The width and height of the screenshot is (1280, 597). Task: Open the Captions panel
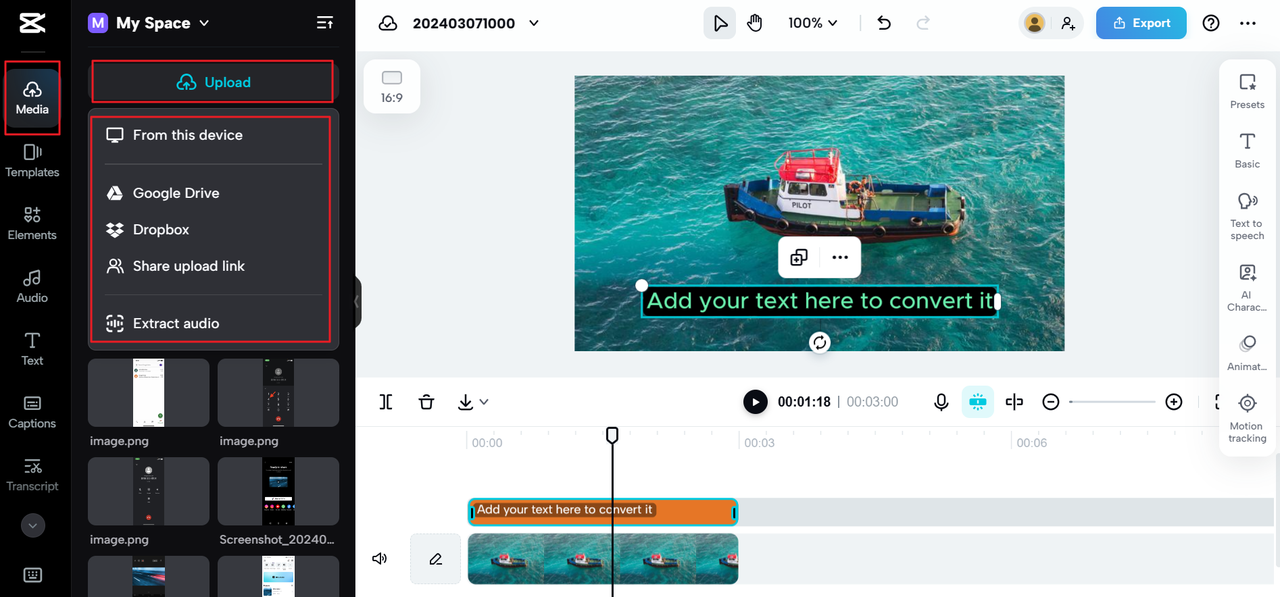click(32, 412)
